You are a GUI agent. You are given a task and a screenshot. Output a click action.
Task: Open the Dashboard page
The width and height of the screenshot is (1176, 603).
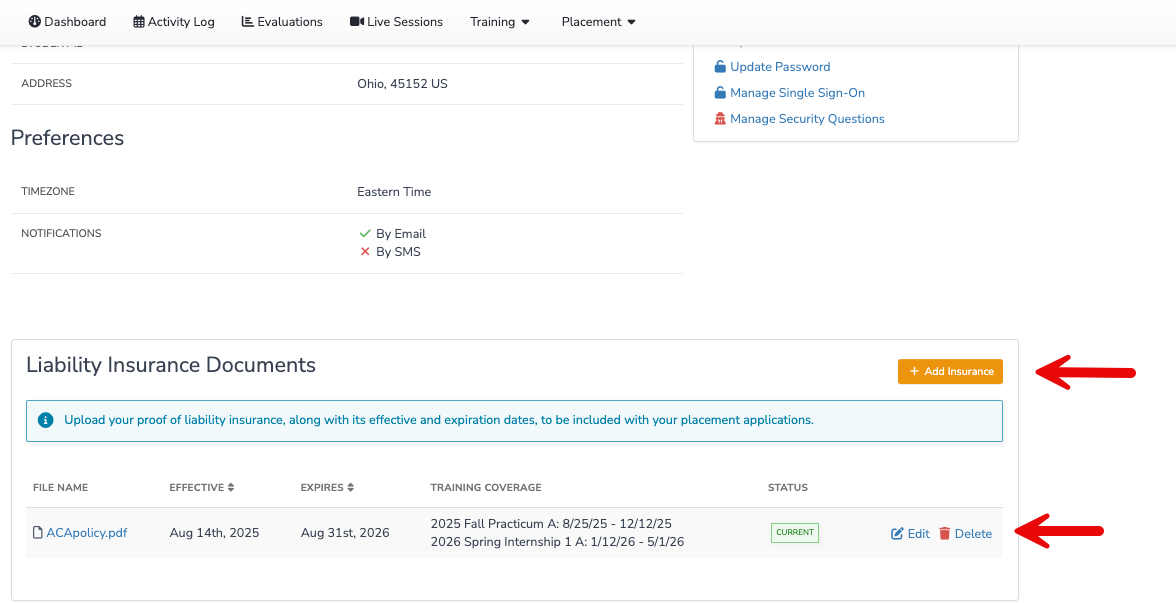coord(68,22)
